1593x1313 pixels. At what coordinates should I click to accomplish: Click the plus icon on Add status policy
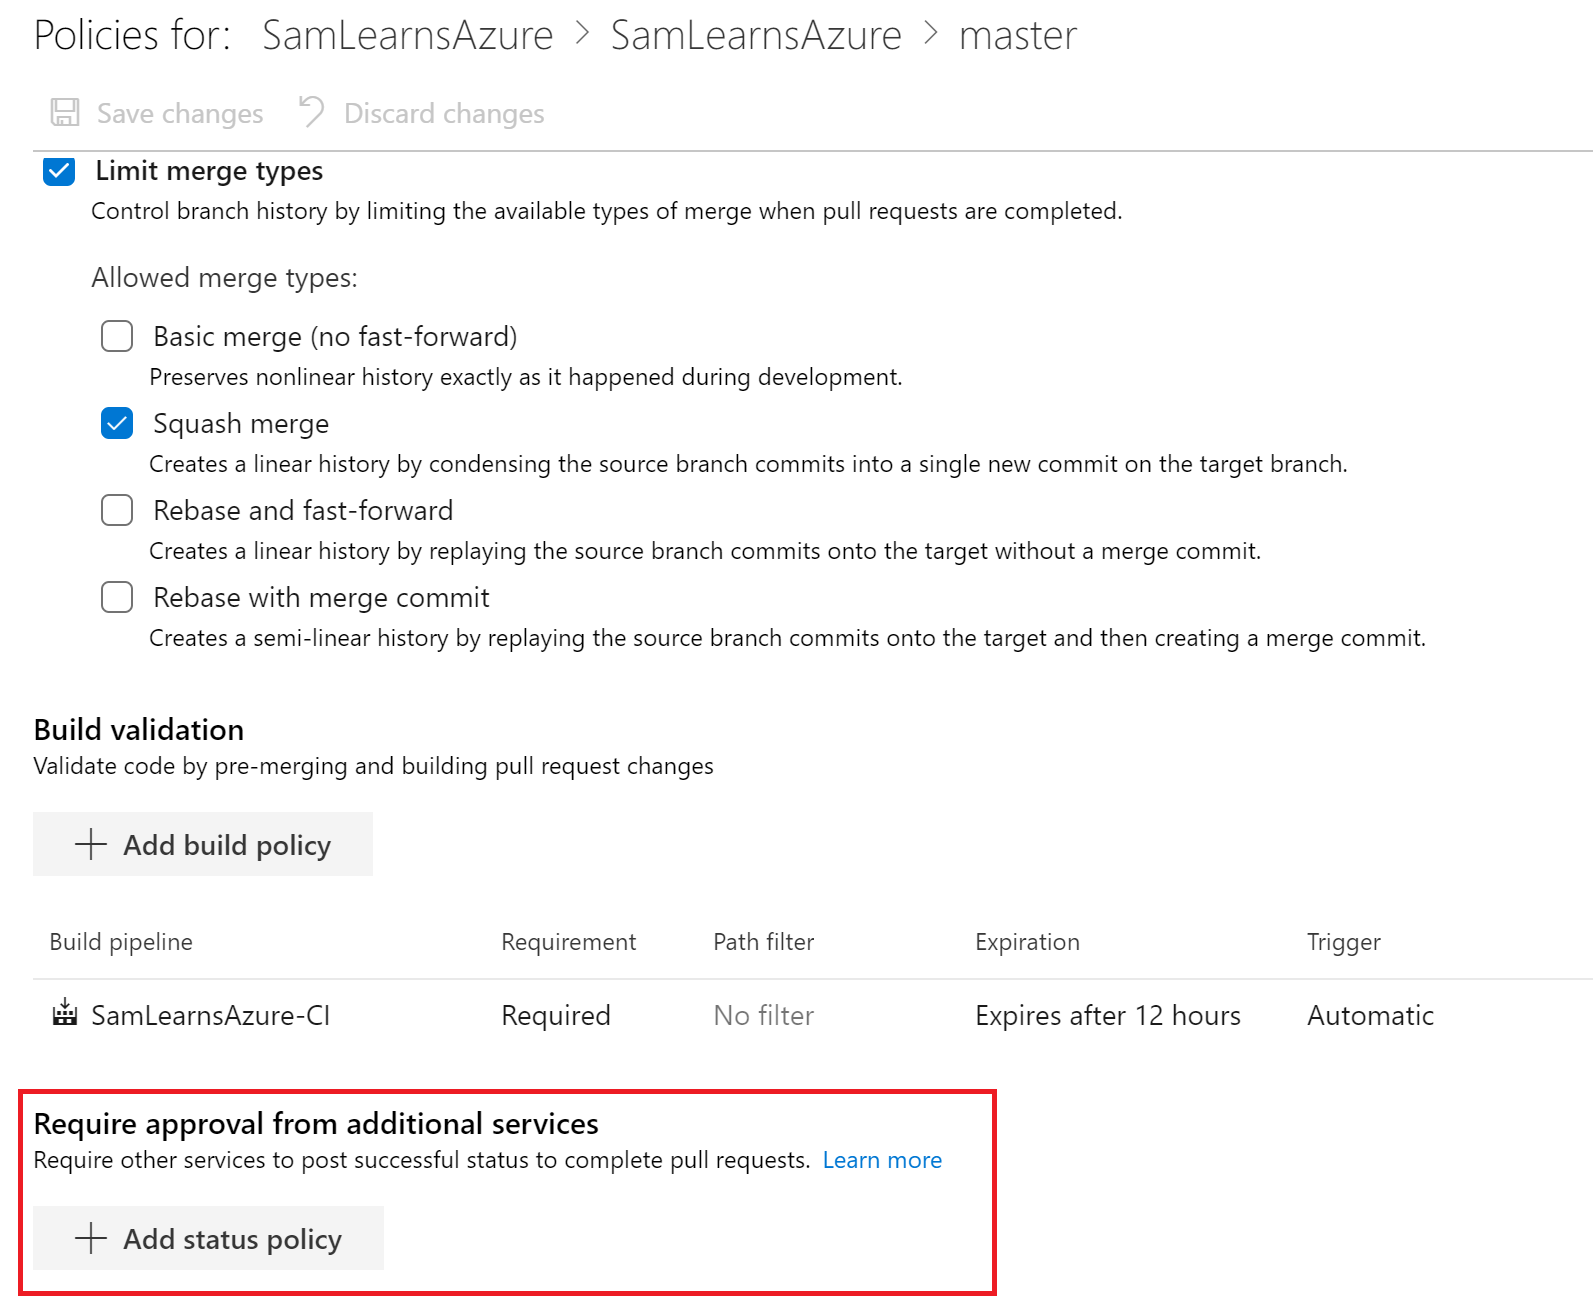tap(91, 1238)
